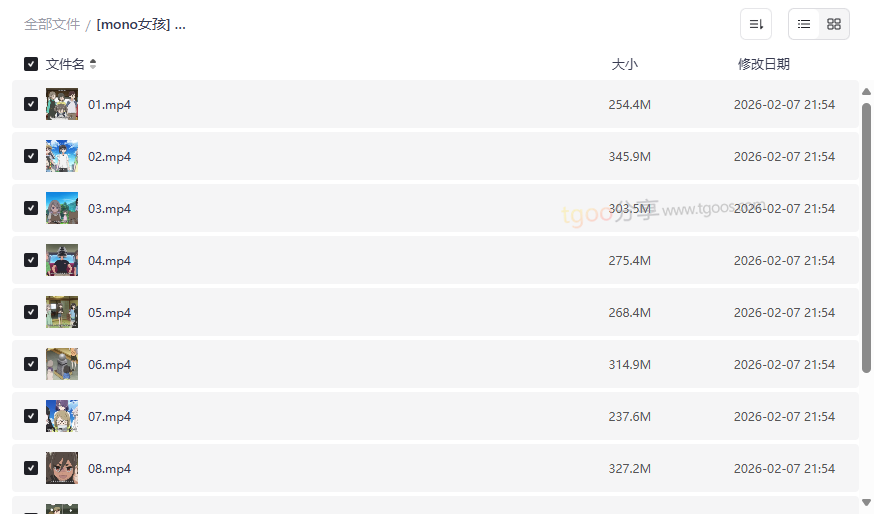
Task: Click the 08.mp4 video thumbnail
Action: pos(62,468)
